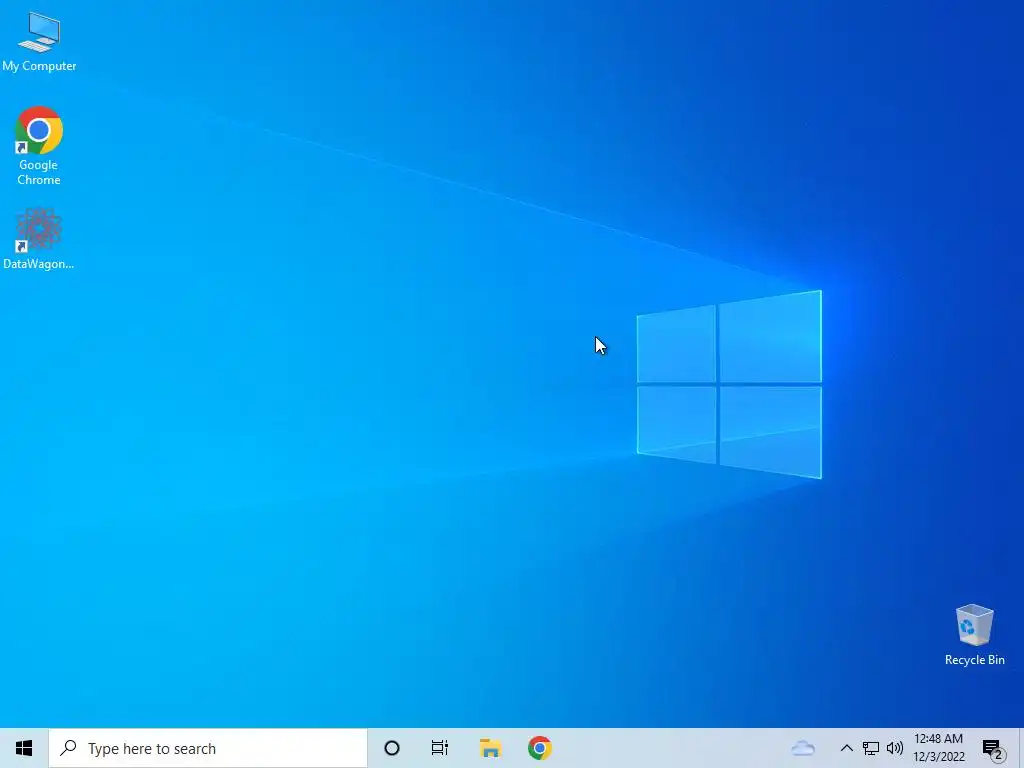
Task: Open the speaker volume control
Action: pyautogui.click(x=895, y=748)
